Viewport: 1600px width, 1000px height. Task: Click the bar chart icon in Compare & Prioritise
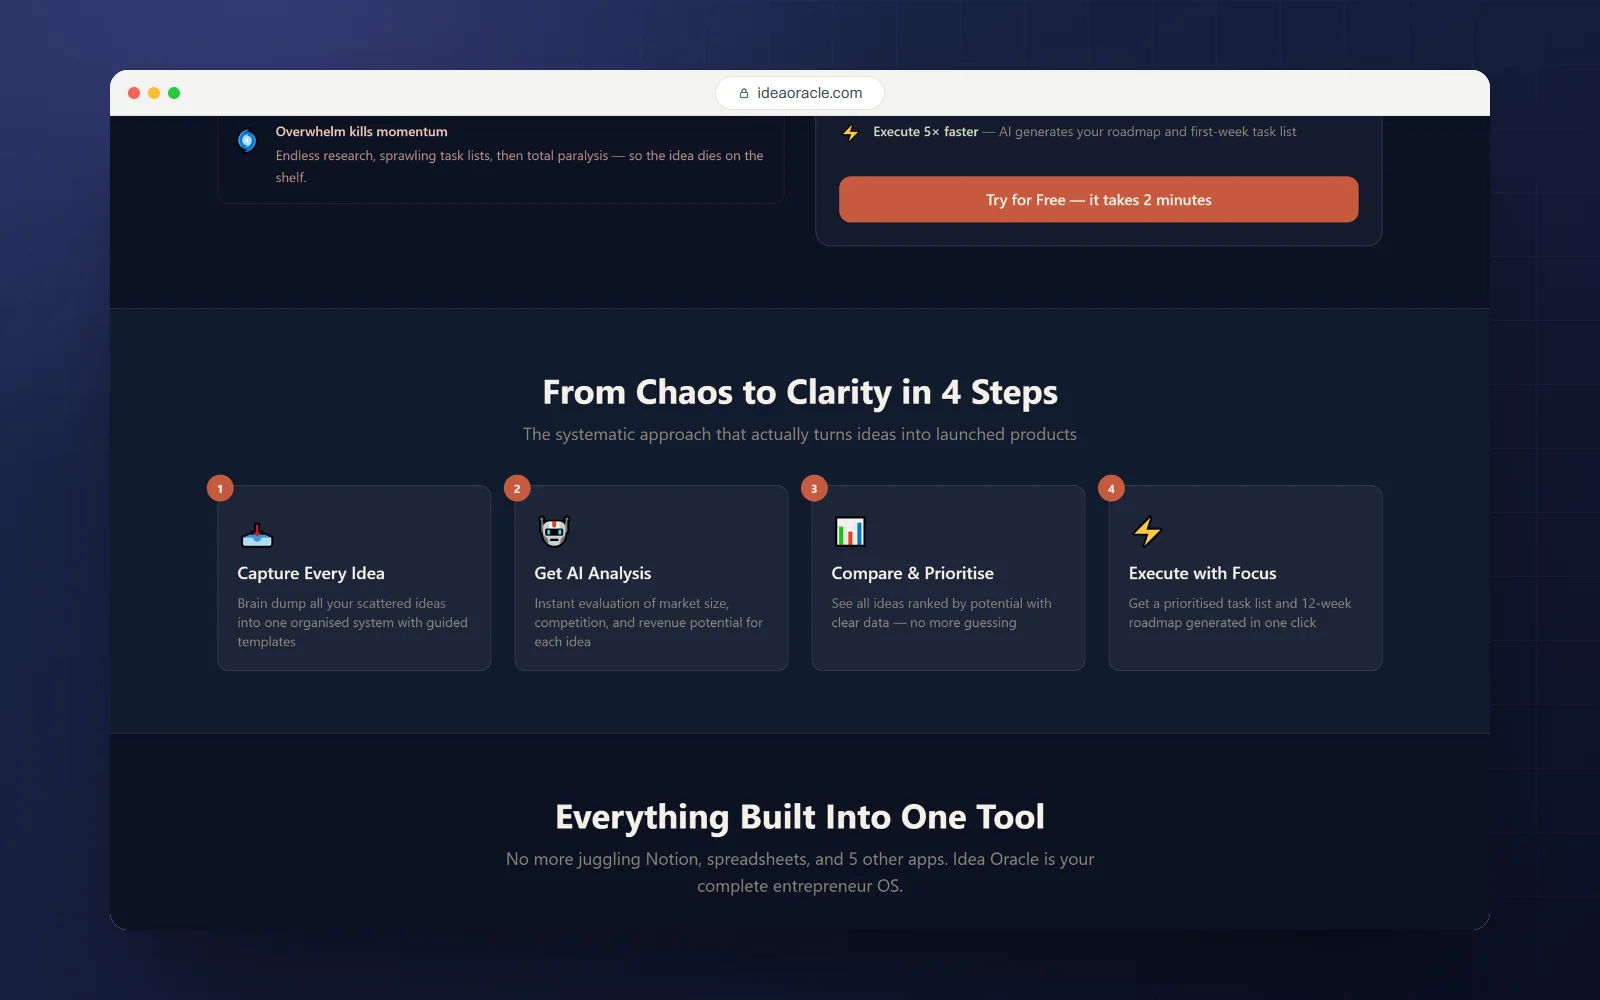tap(850, 531)
